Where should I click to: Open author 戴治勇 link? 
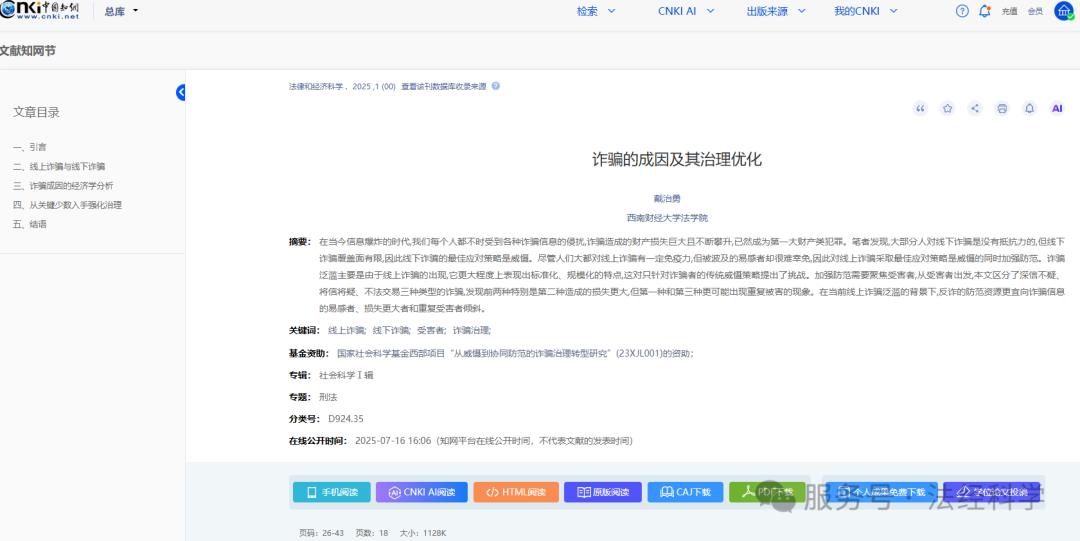pyautogui.click(x=667, y=198)
